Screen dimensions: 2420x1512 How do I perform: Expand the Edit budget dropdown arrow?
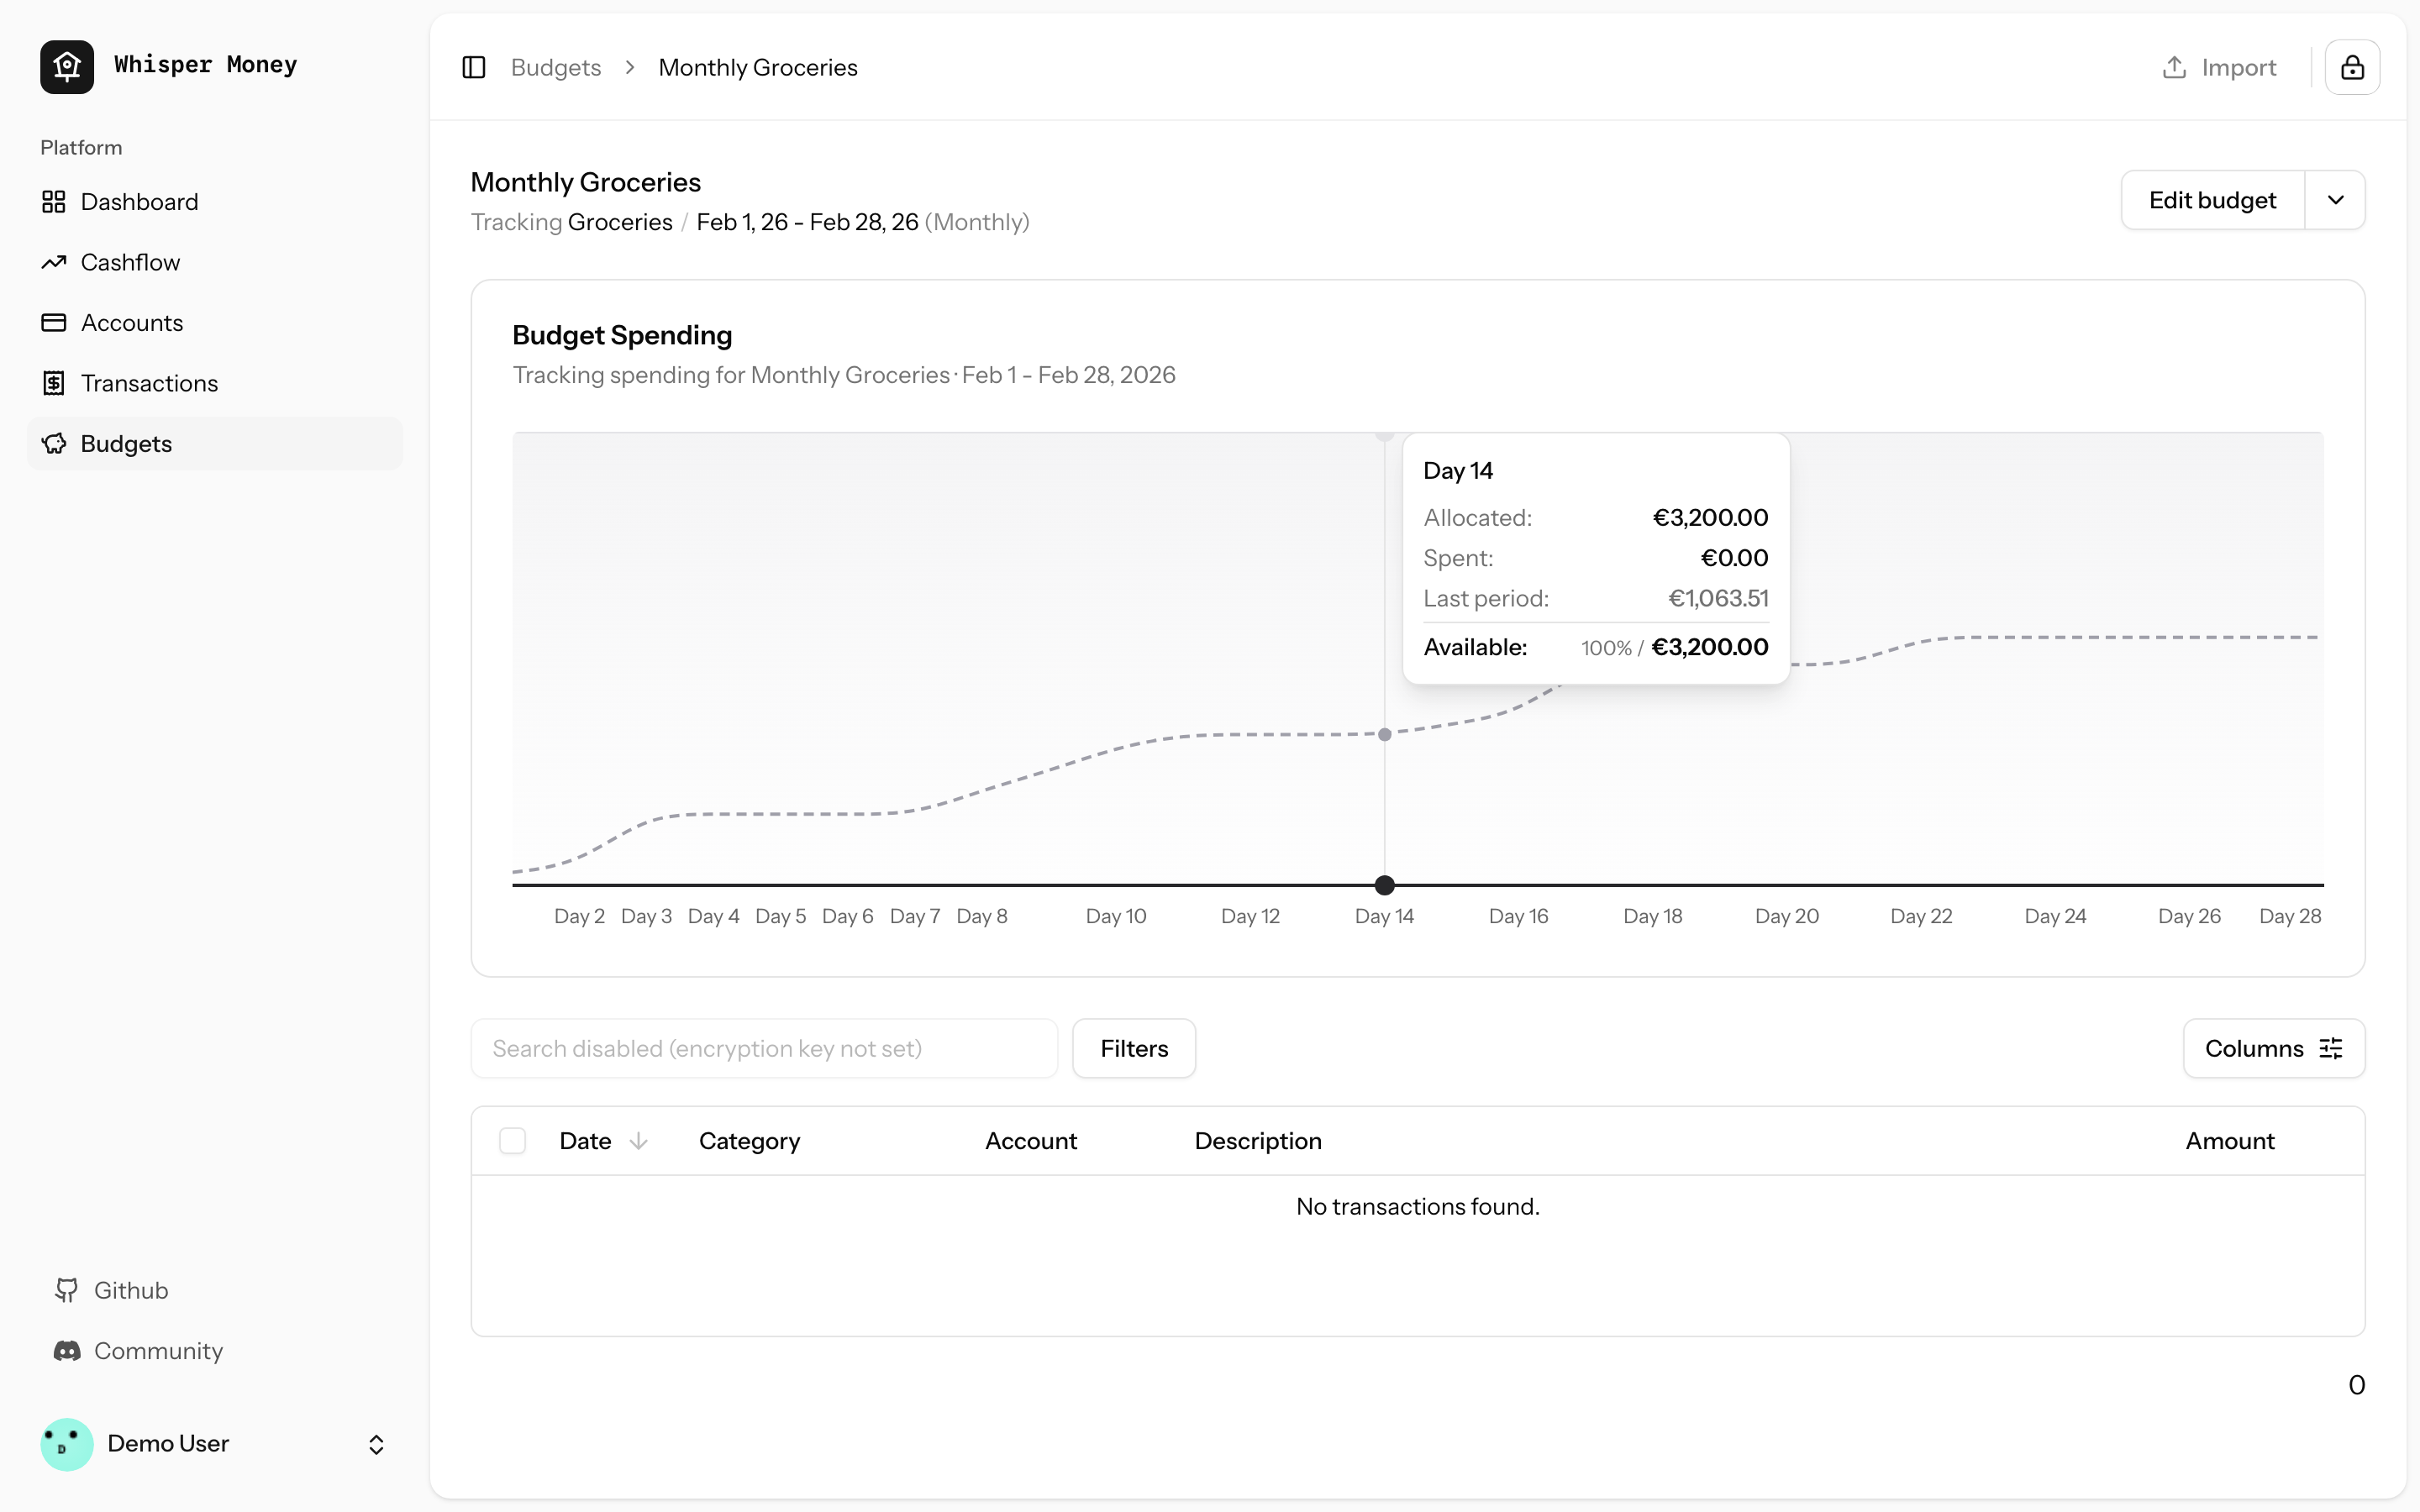(x=2335, y=200)
